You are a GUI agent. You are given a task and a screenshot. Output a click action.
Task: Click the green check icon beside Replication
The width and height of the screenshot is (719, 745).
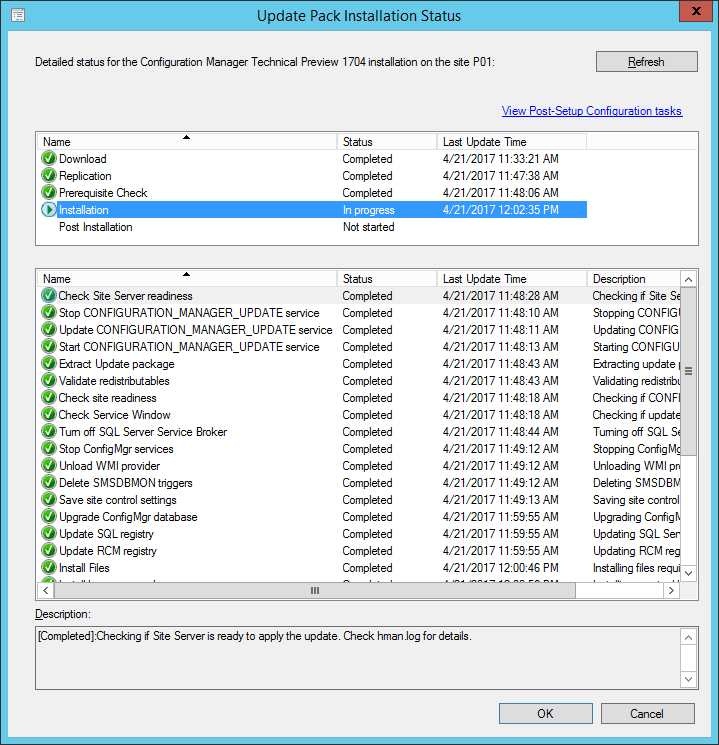click(48, 175)
